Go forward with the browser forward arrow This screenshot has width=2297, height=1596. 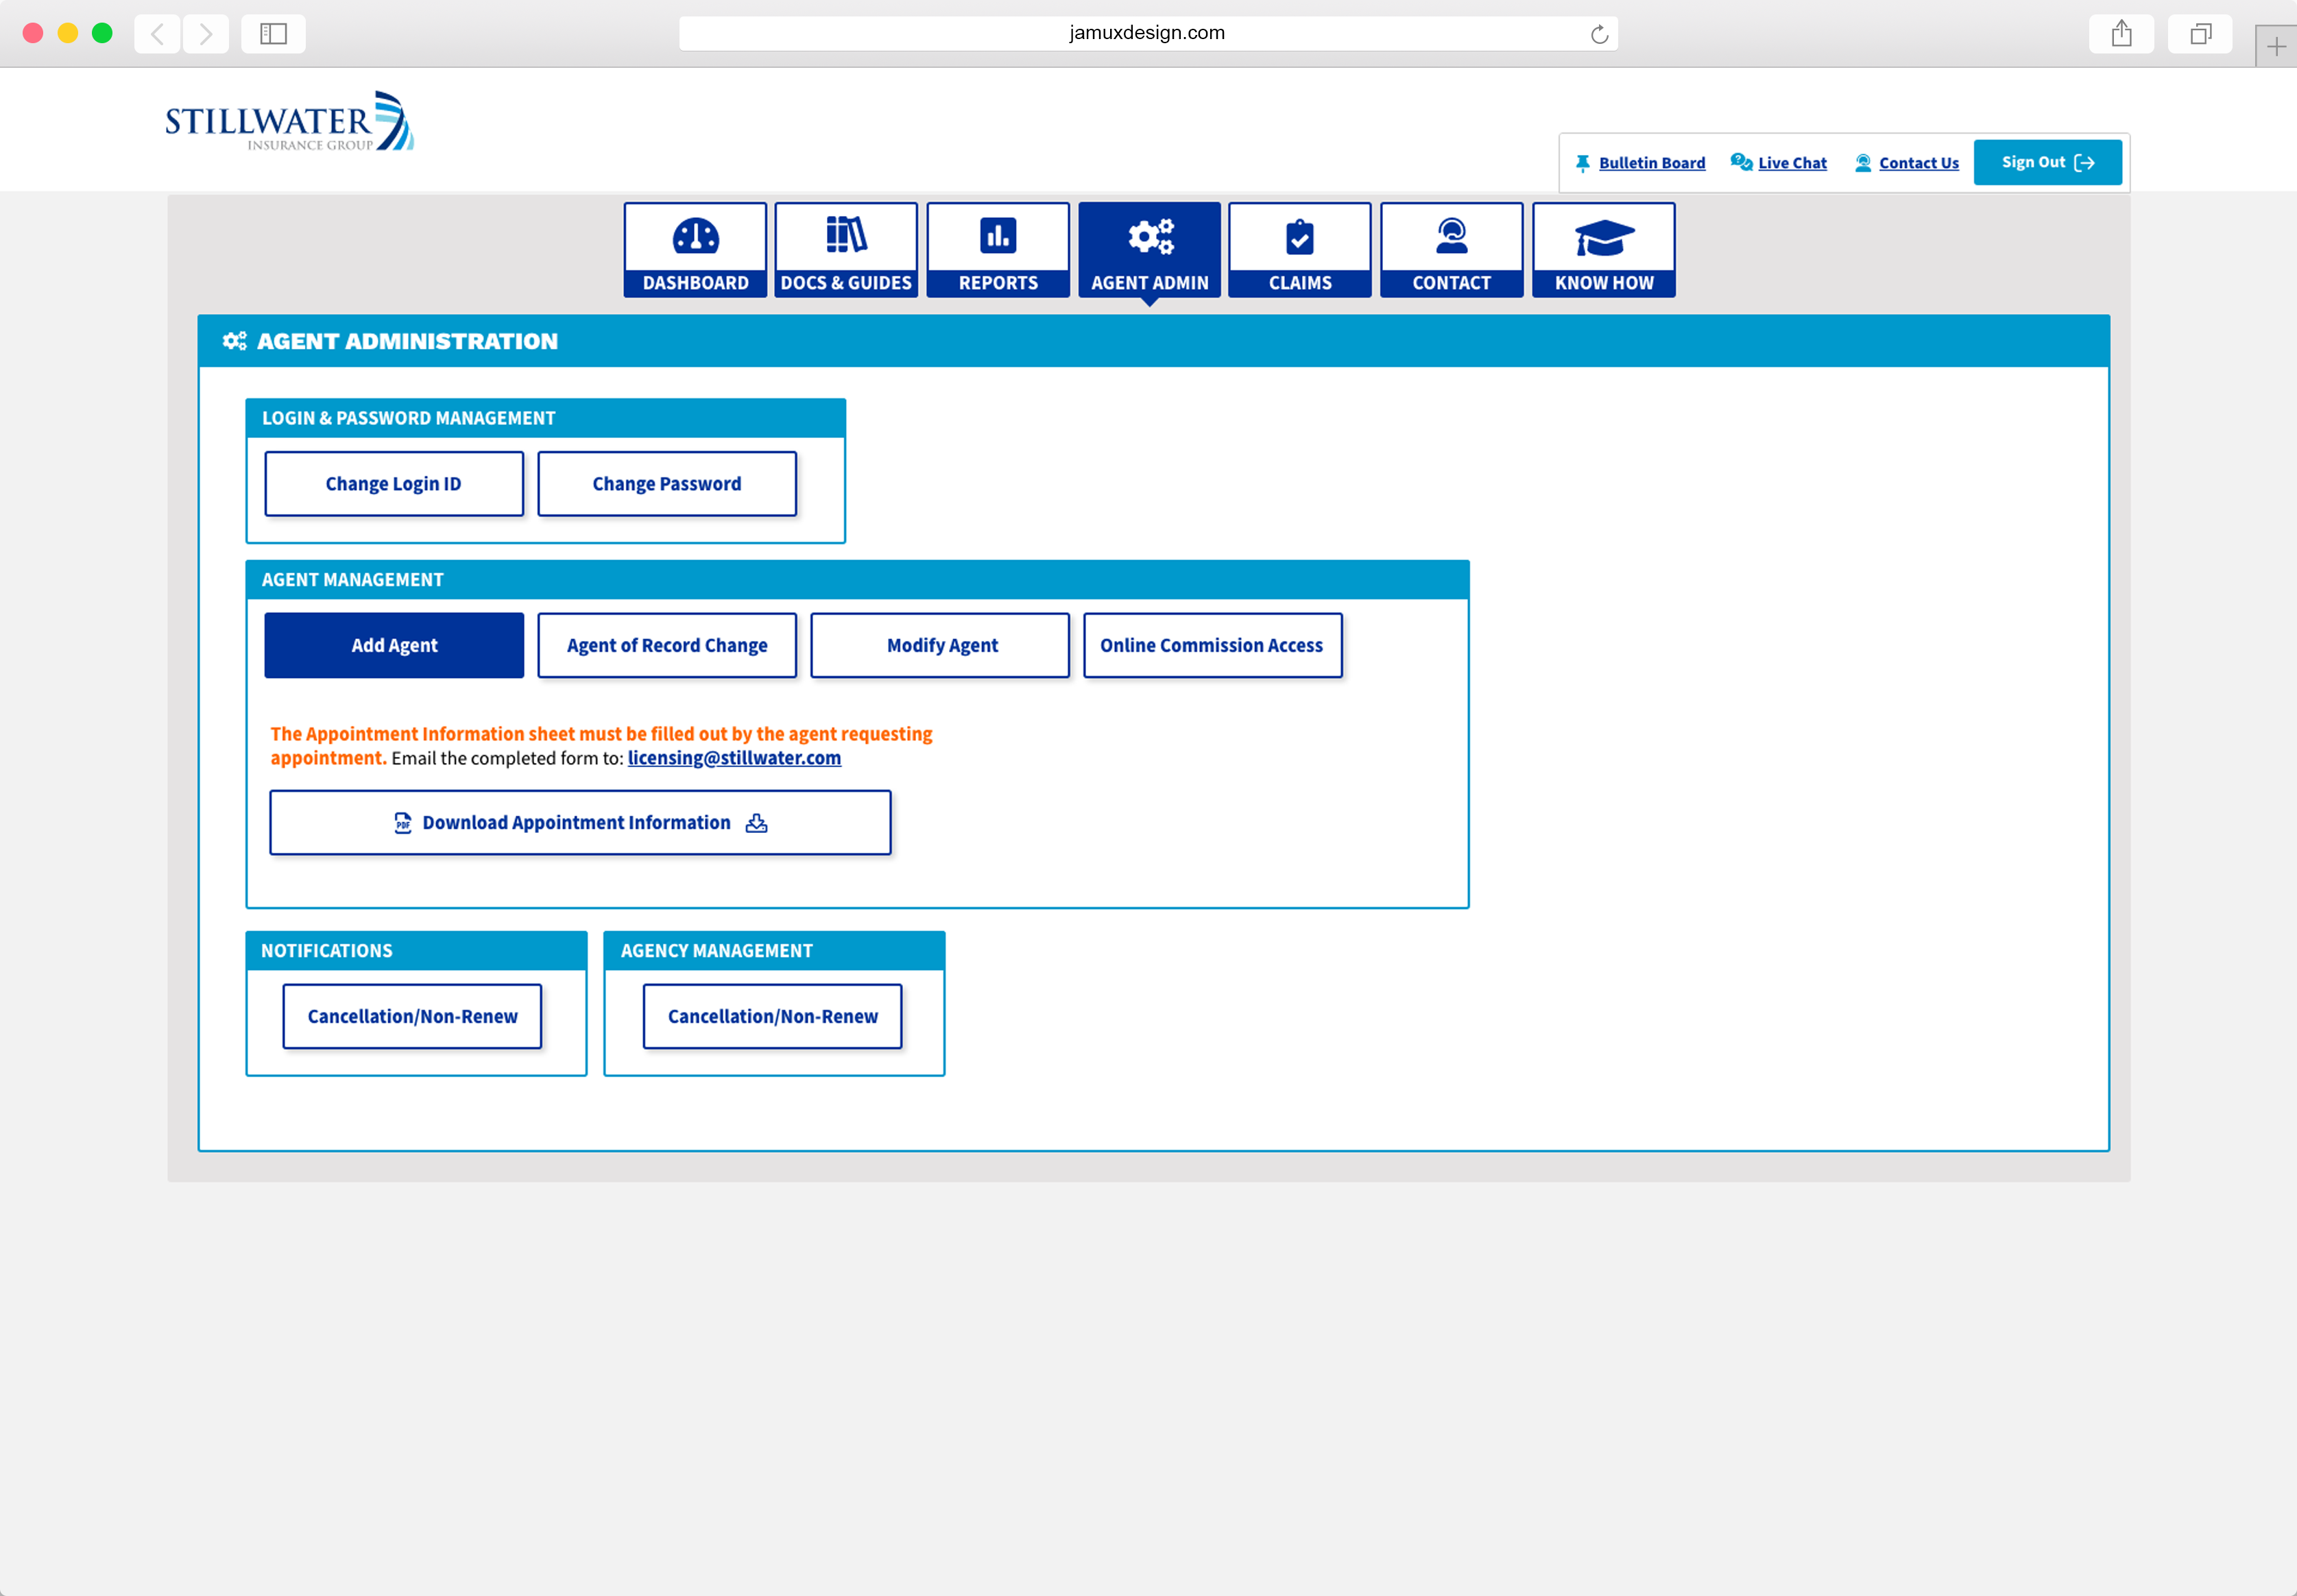pos(206,34)
